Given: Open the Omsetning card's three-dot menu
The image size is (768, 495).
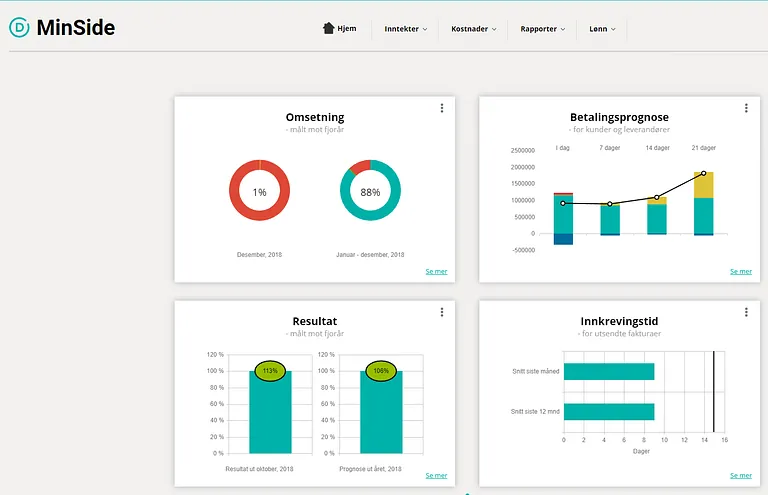Looking at the screenshot, I should pos(442,108).
